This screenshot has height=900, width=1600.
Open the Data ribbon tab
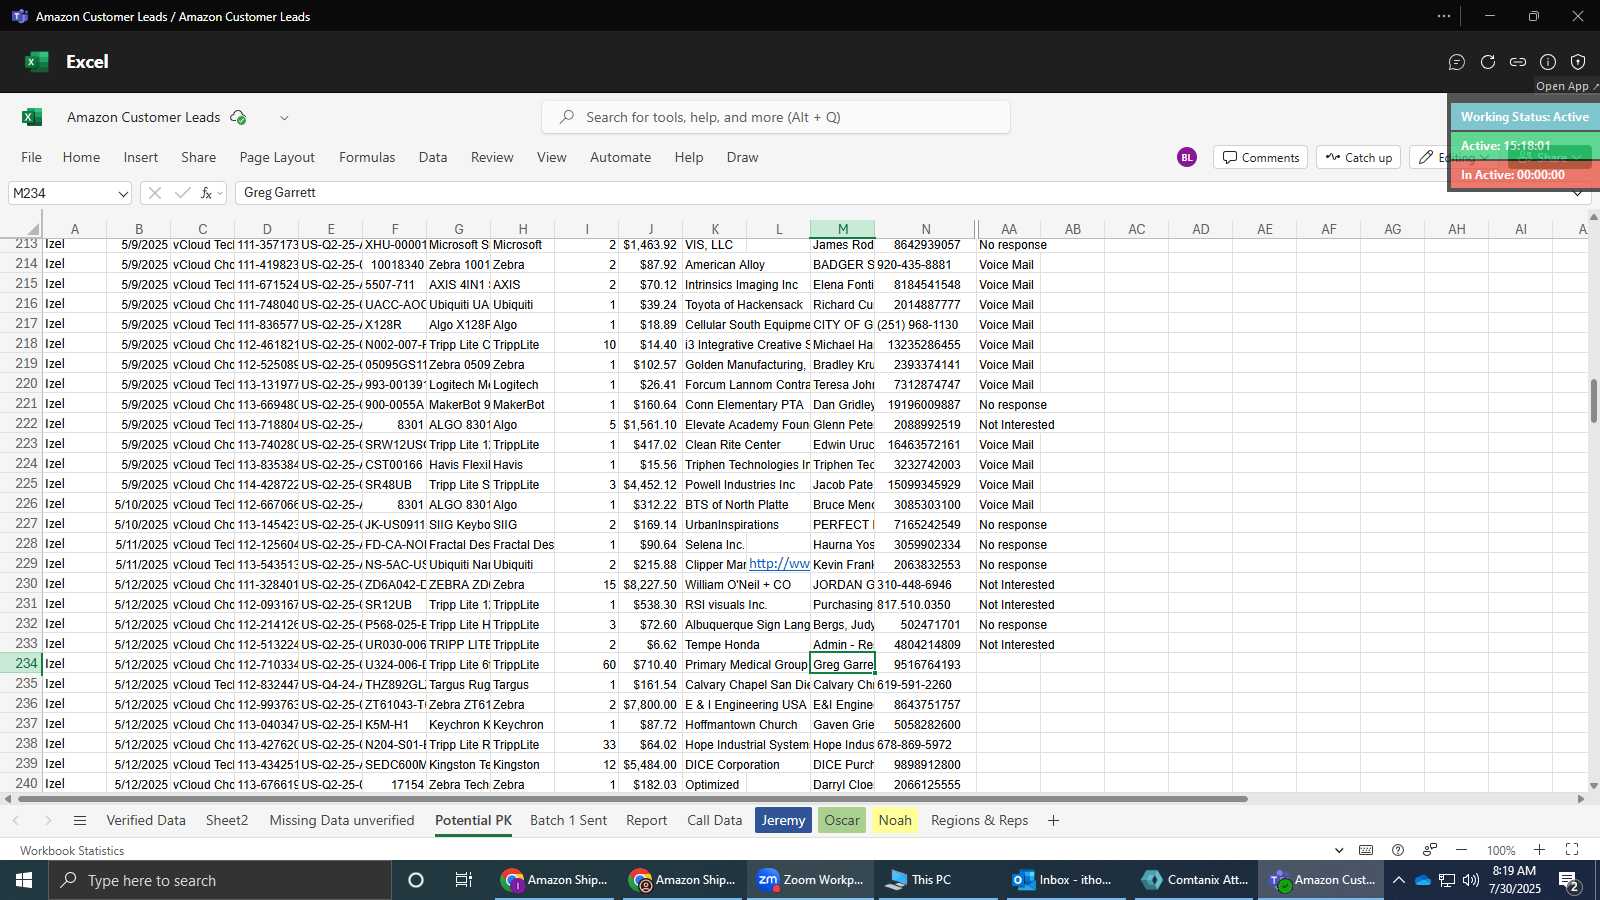pyautogui.click(x=433, y=157)
